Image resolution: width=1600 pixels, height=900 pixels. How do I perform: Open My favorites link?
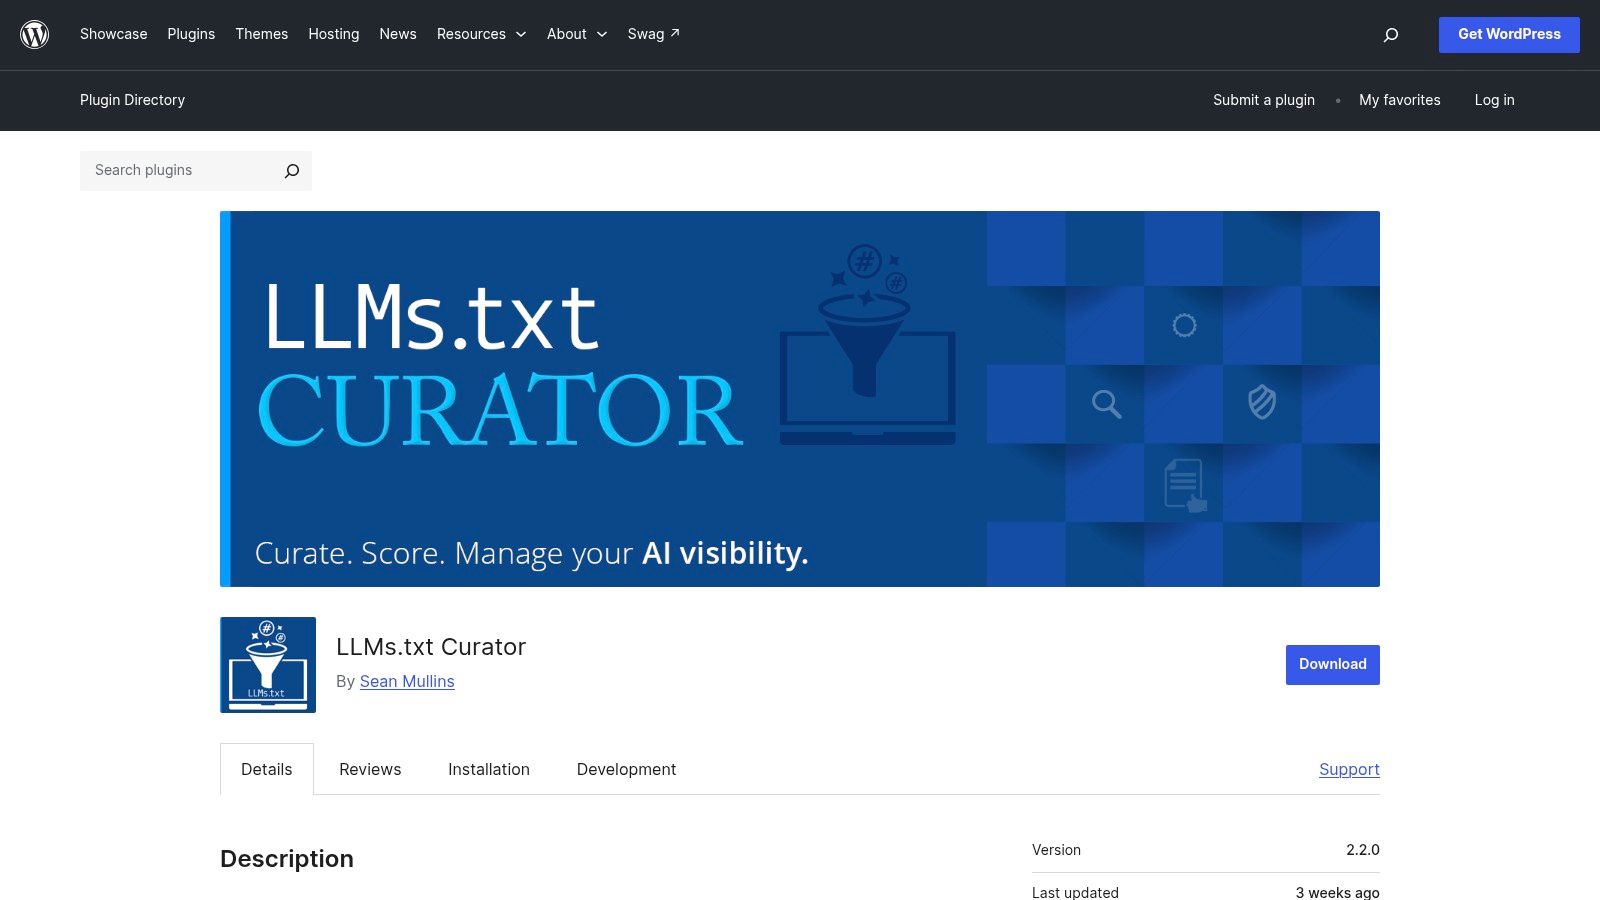(x=1400, y=100)
